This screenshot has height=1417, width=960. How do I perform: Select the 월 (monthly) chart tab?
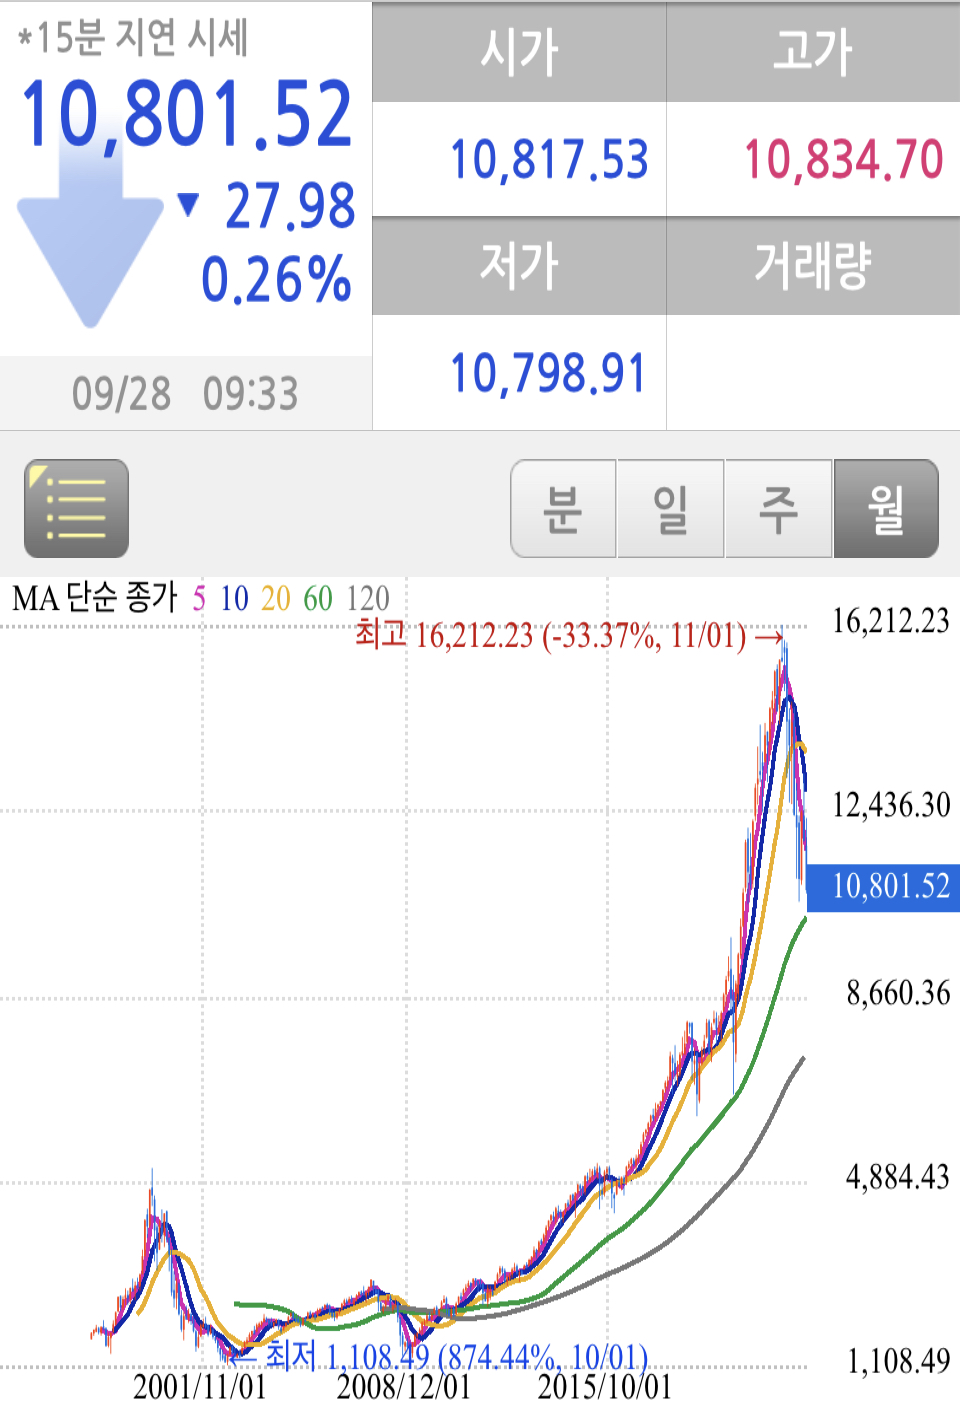point(886,508)
